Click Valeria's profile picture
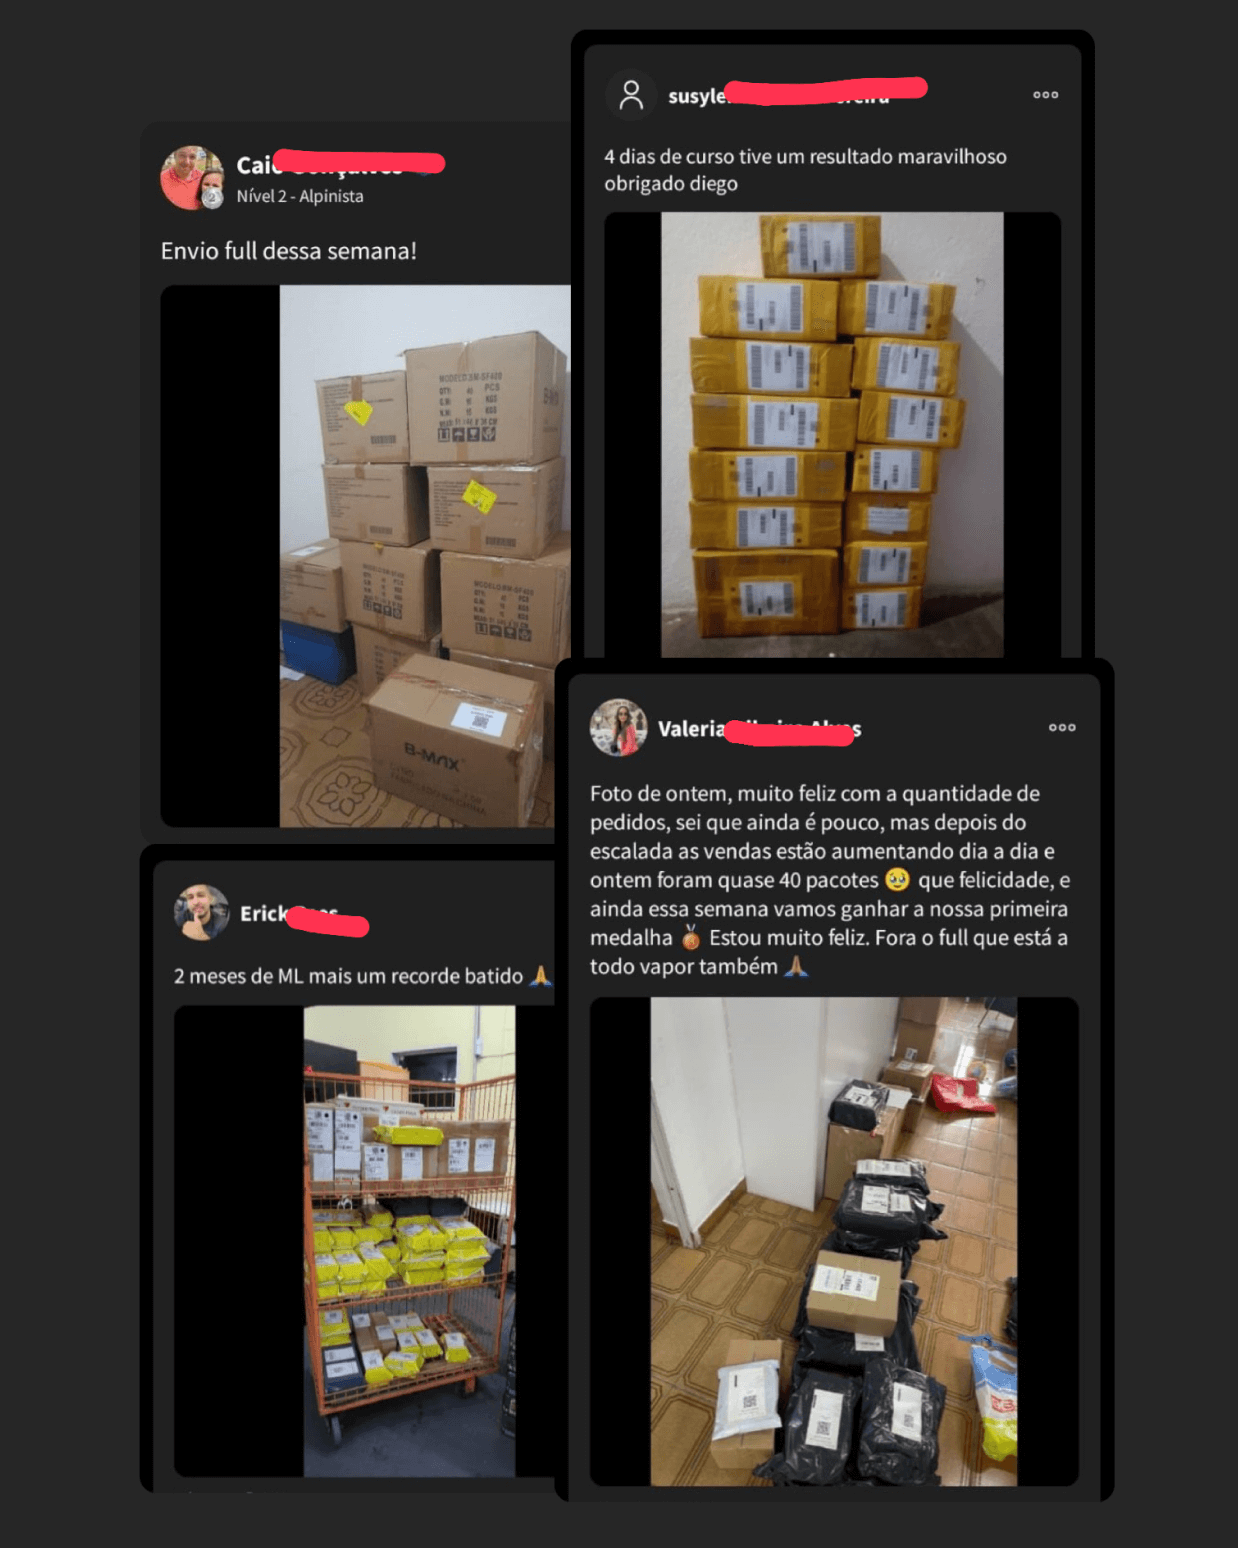Viewport: 1238px width, 1548px height. click(x=618, y=727)
